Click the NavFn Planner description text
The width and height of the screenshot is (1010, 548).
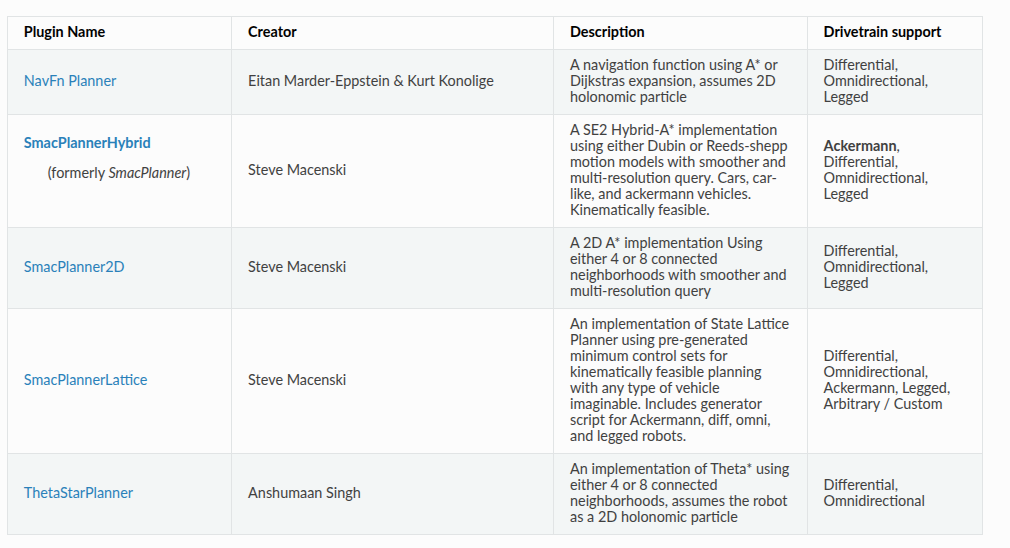tap(674, 81)
